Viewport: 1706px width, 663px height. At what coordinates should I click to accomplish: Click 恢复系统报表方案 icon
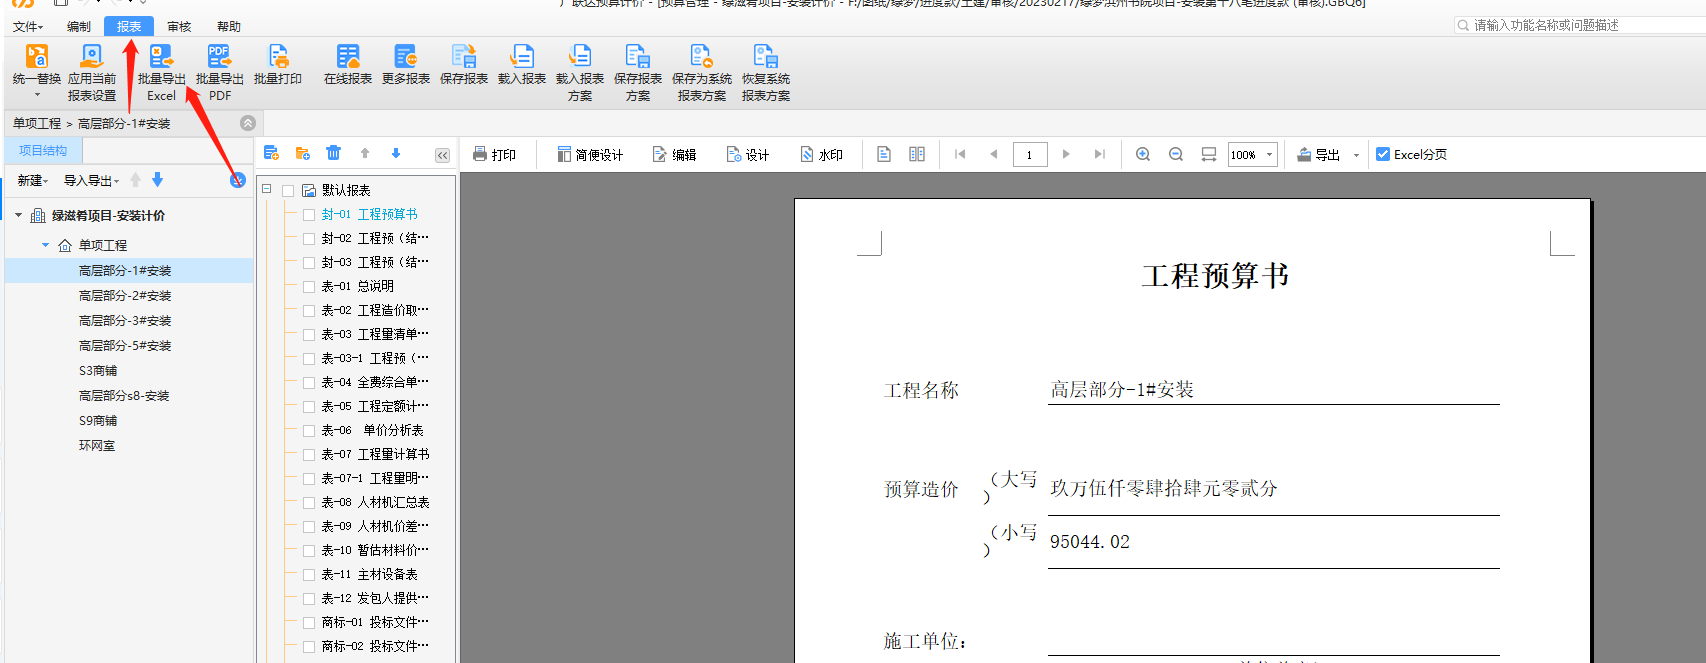pyautogui.click(x=766, y=57)
